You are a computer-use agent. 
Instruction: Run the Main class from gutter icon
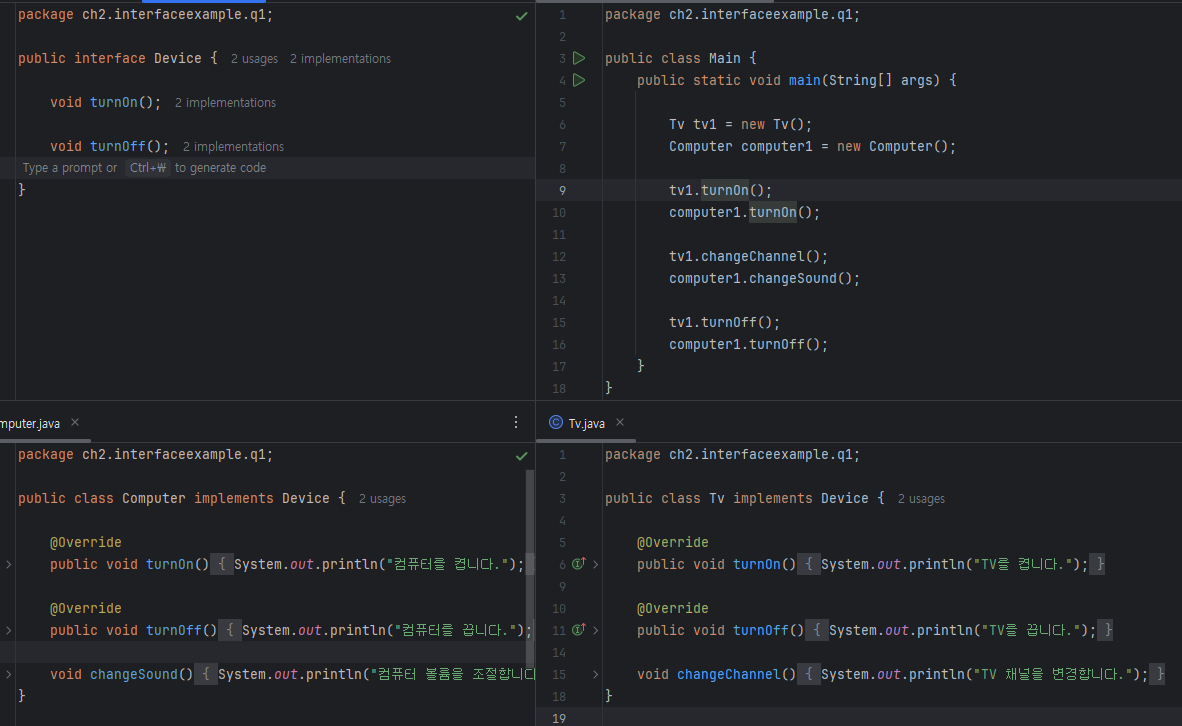tap(579, 58)
